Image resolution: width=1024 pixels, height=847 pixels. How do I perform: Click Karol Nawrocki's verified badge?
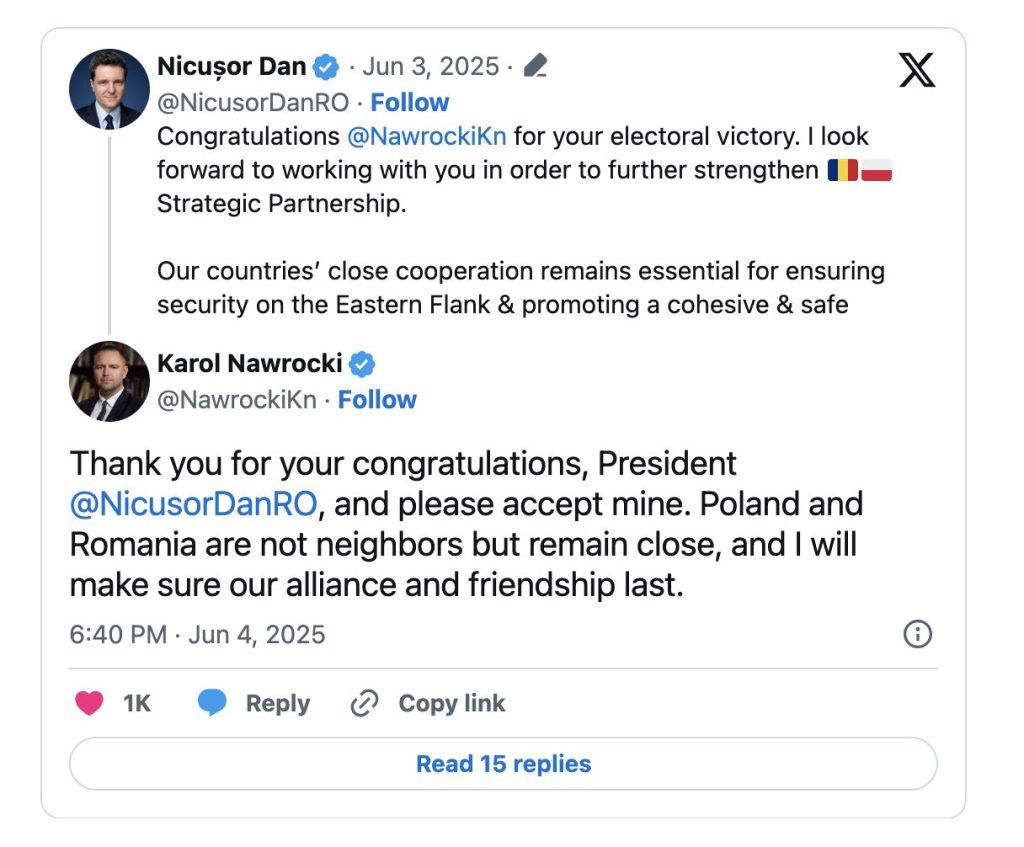[x=362, y=364]
